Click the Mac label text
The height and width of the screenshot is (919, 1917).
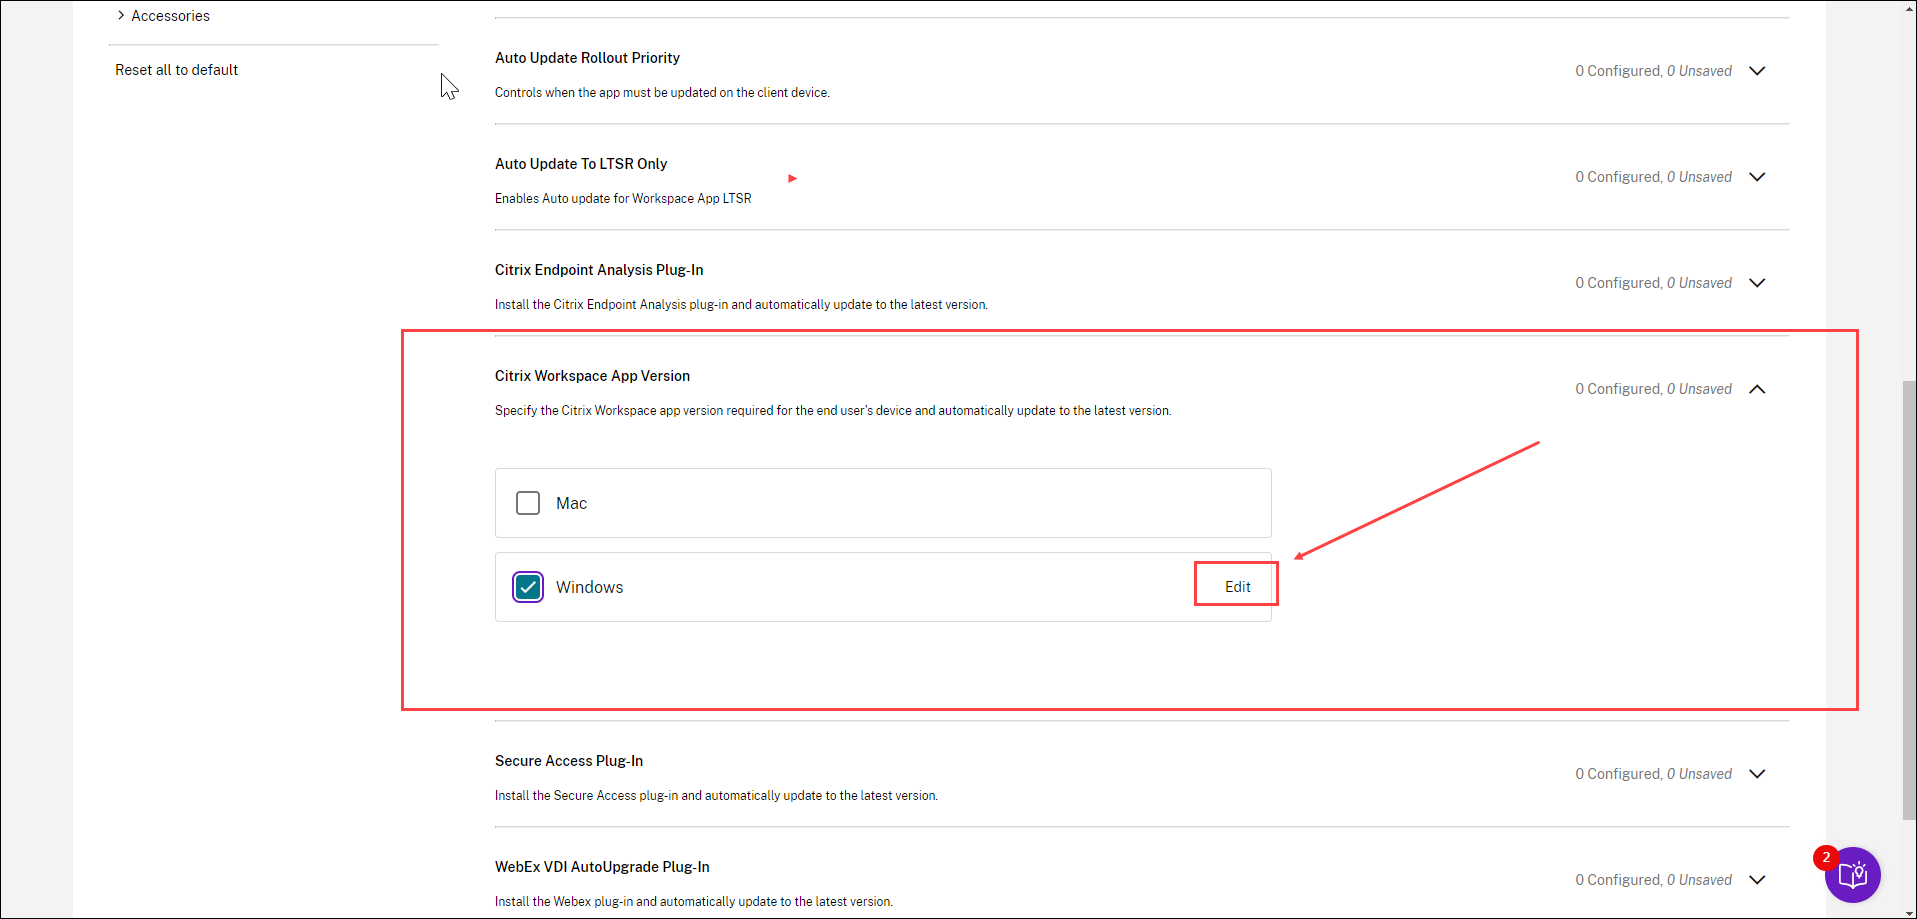(x=571, y=503)
